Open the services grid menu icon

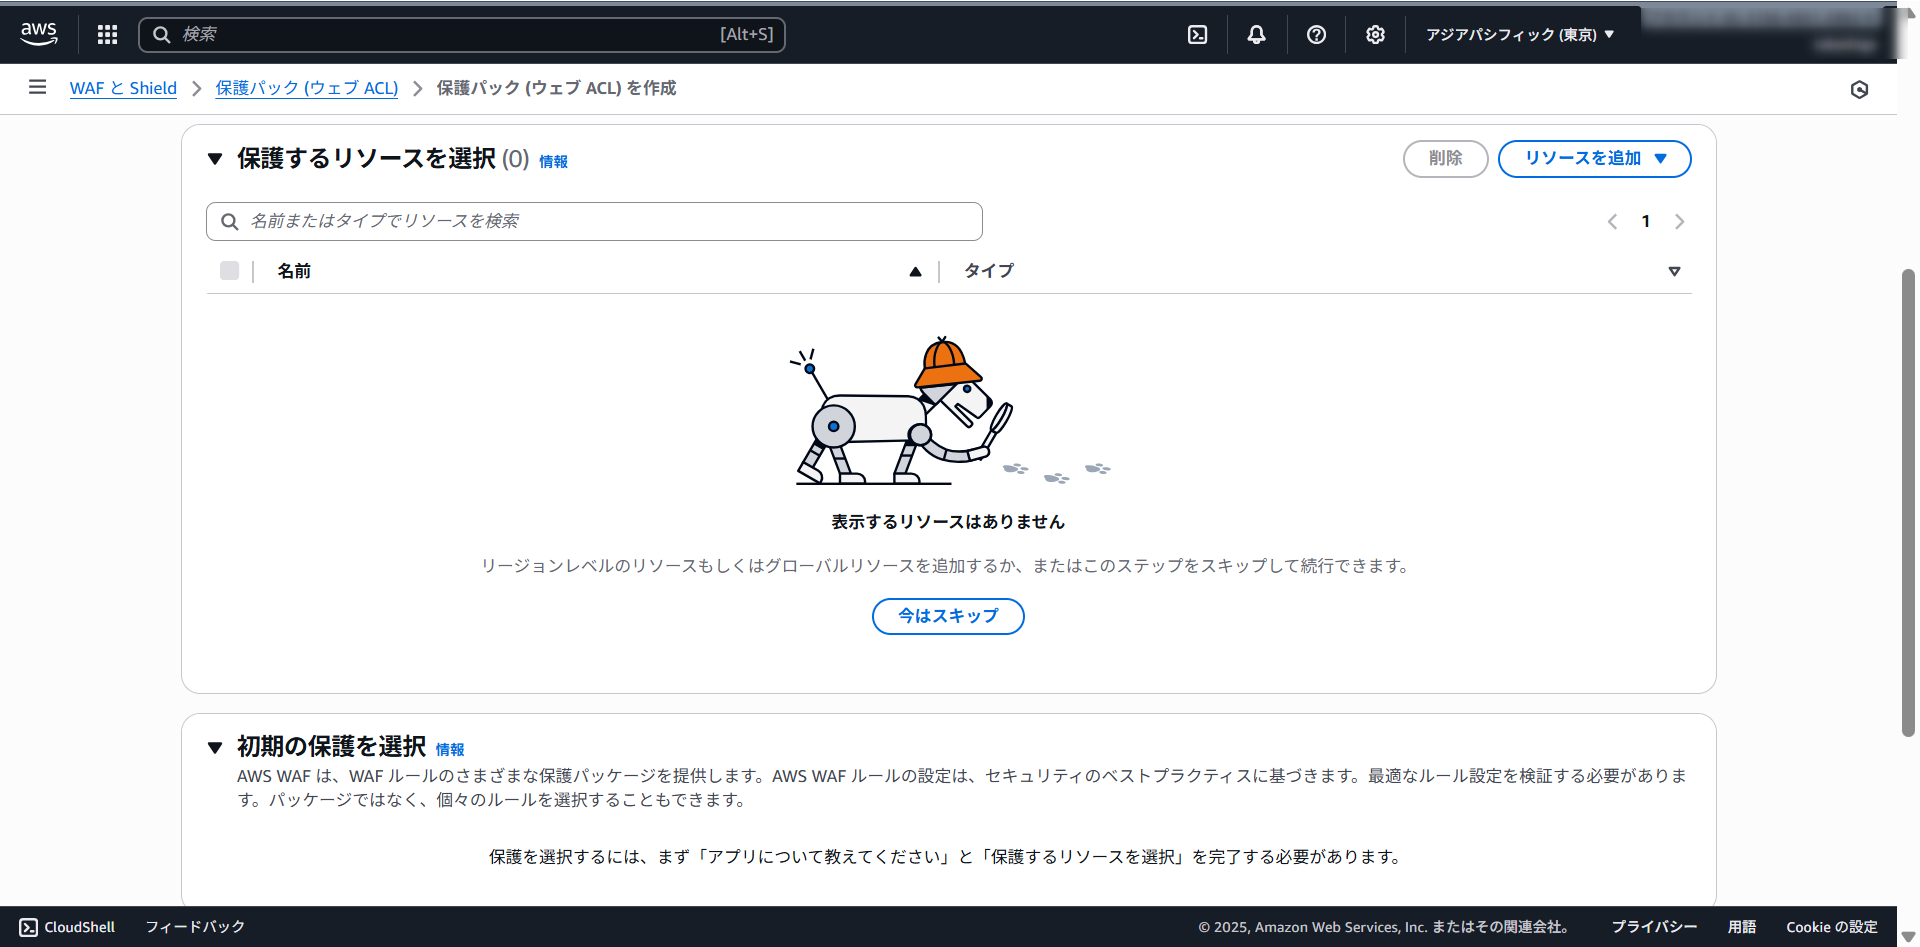tap(107, 35)
